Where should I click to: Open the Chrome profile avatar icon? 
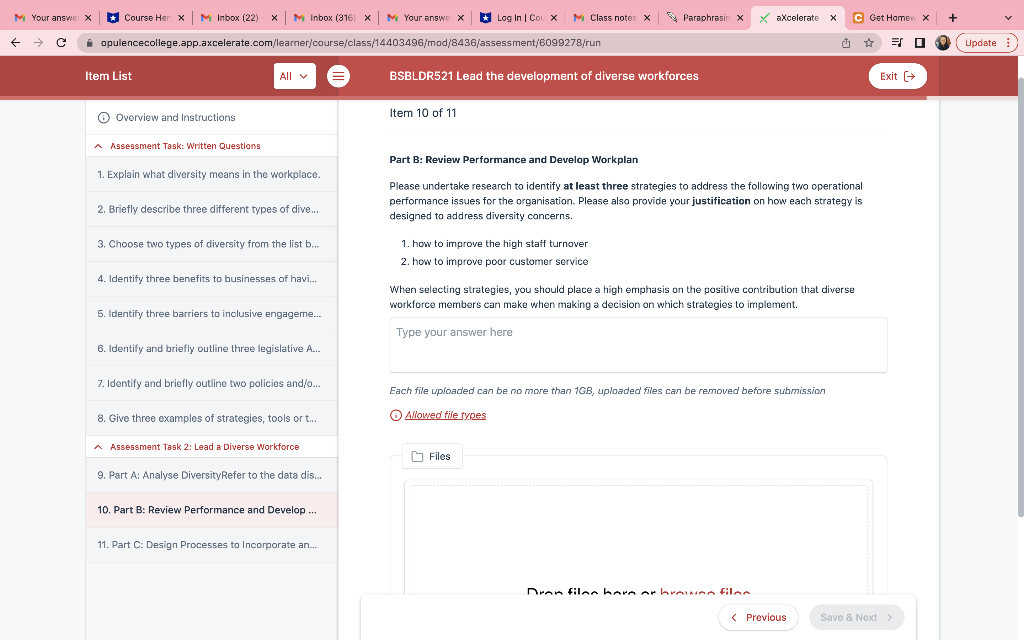[x=941, y=43]
